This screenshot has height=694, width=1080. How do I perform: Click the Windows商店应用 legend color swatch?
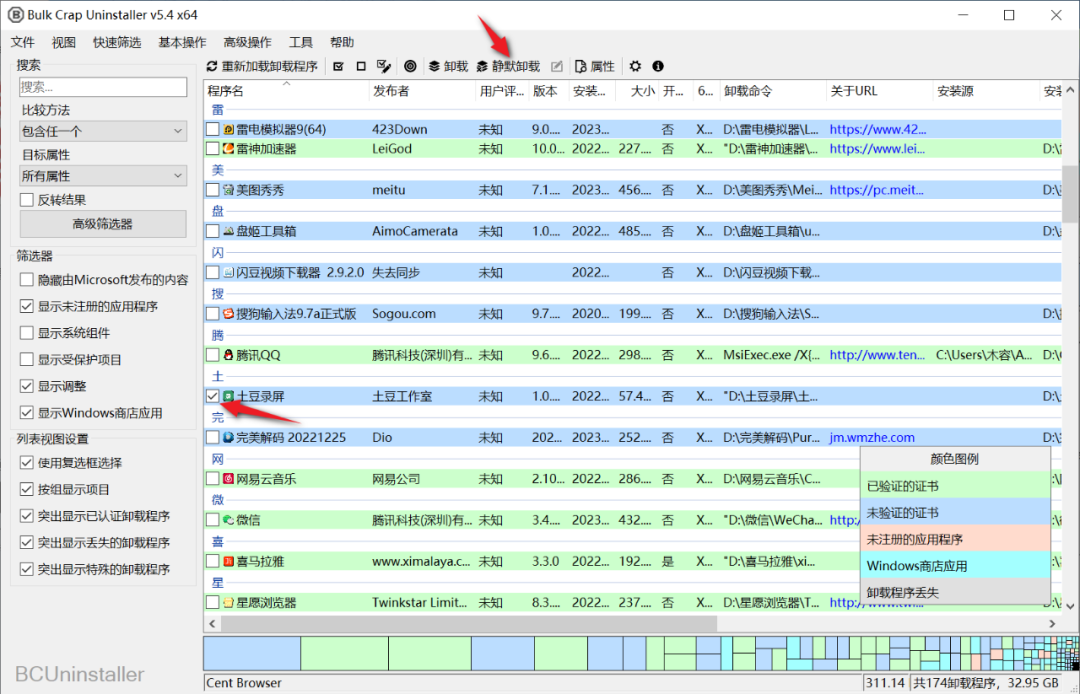(955, 566)
